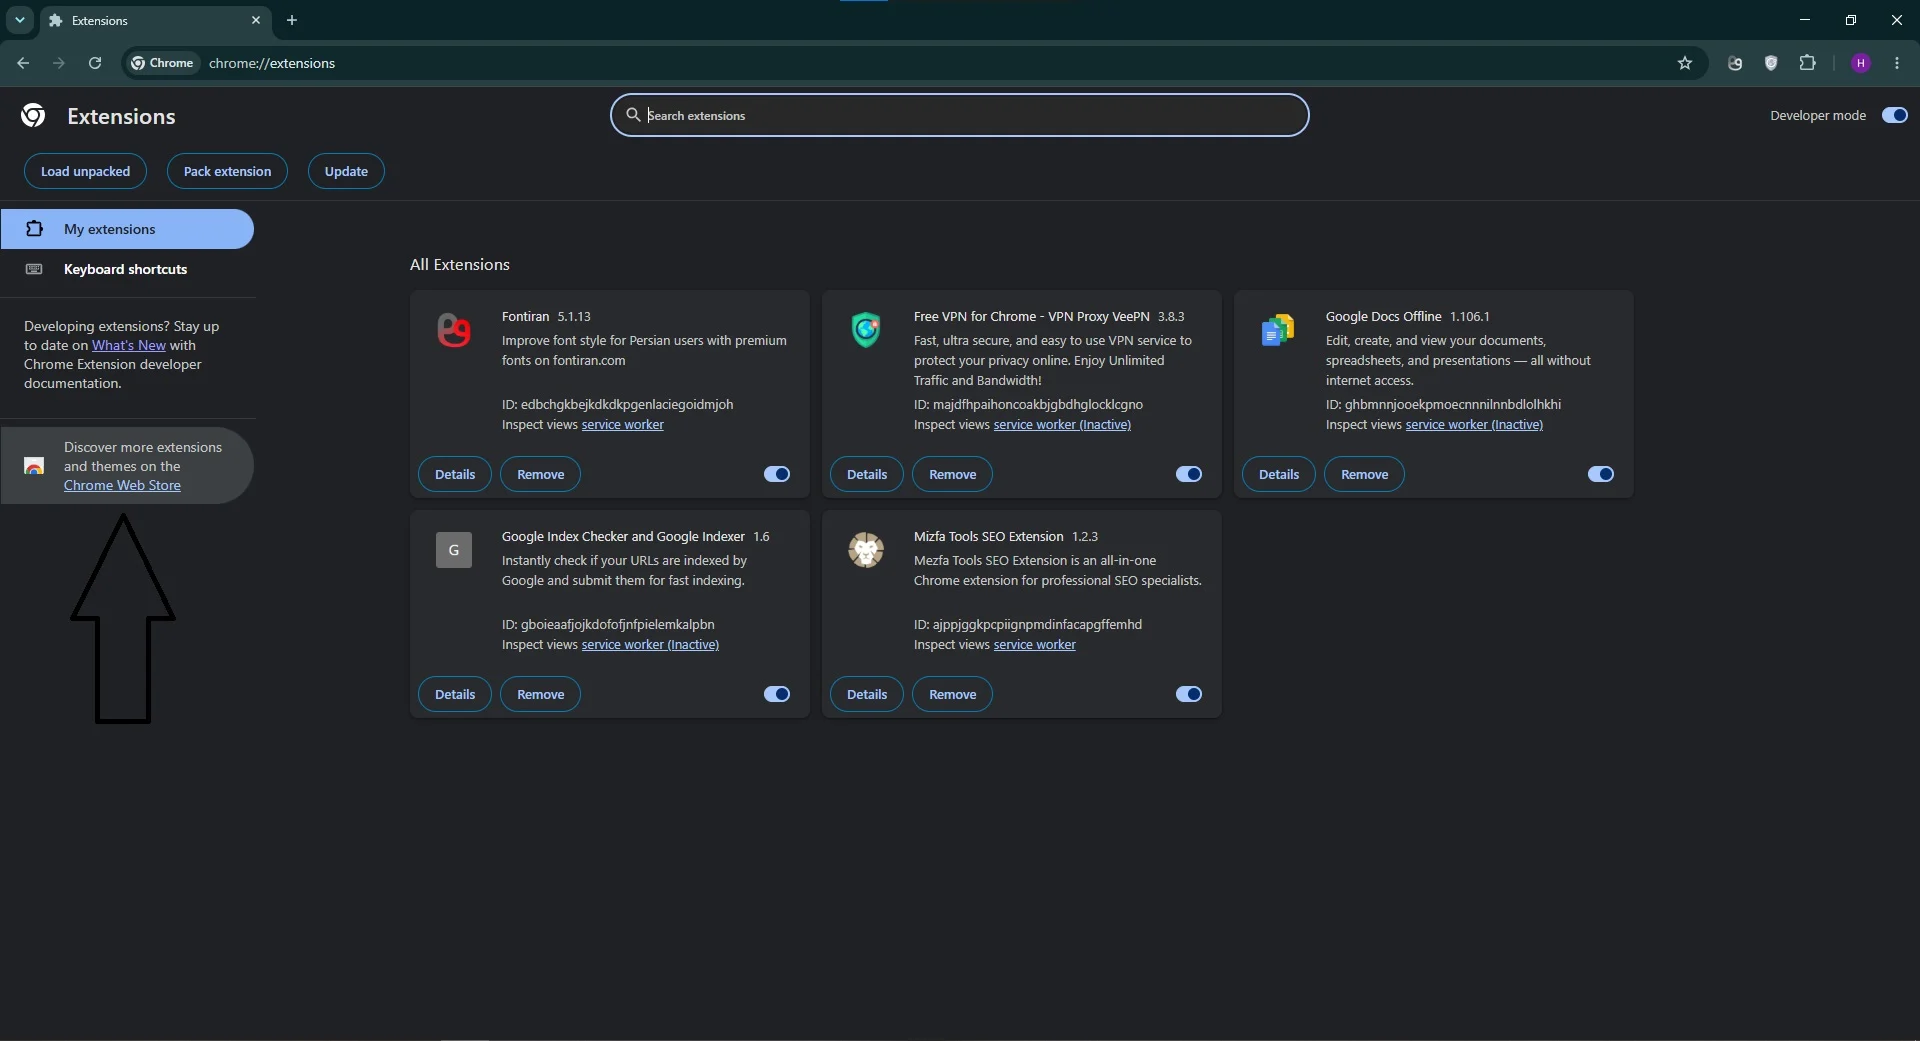Click the Google Docs Offline logo
Screen dimensions: 1920x1041
click(1278, 330)
